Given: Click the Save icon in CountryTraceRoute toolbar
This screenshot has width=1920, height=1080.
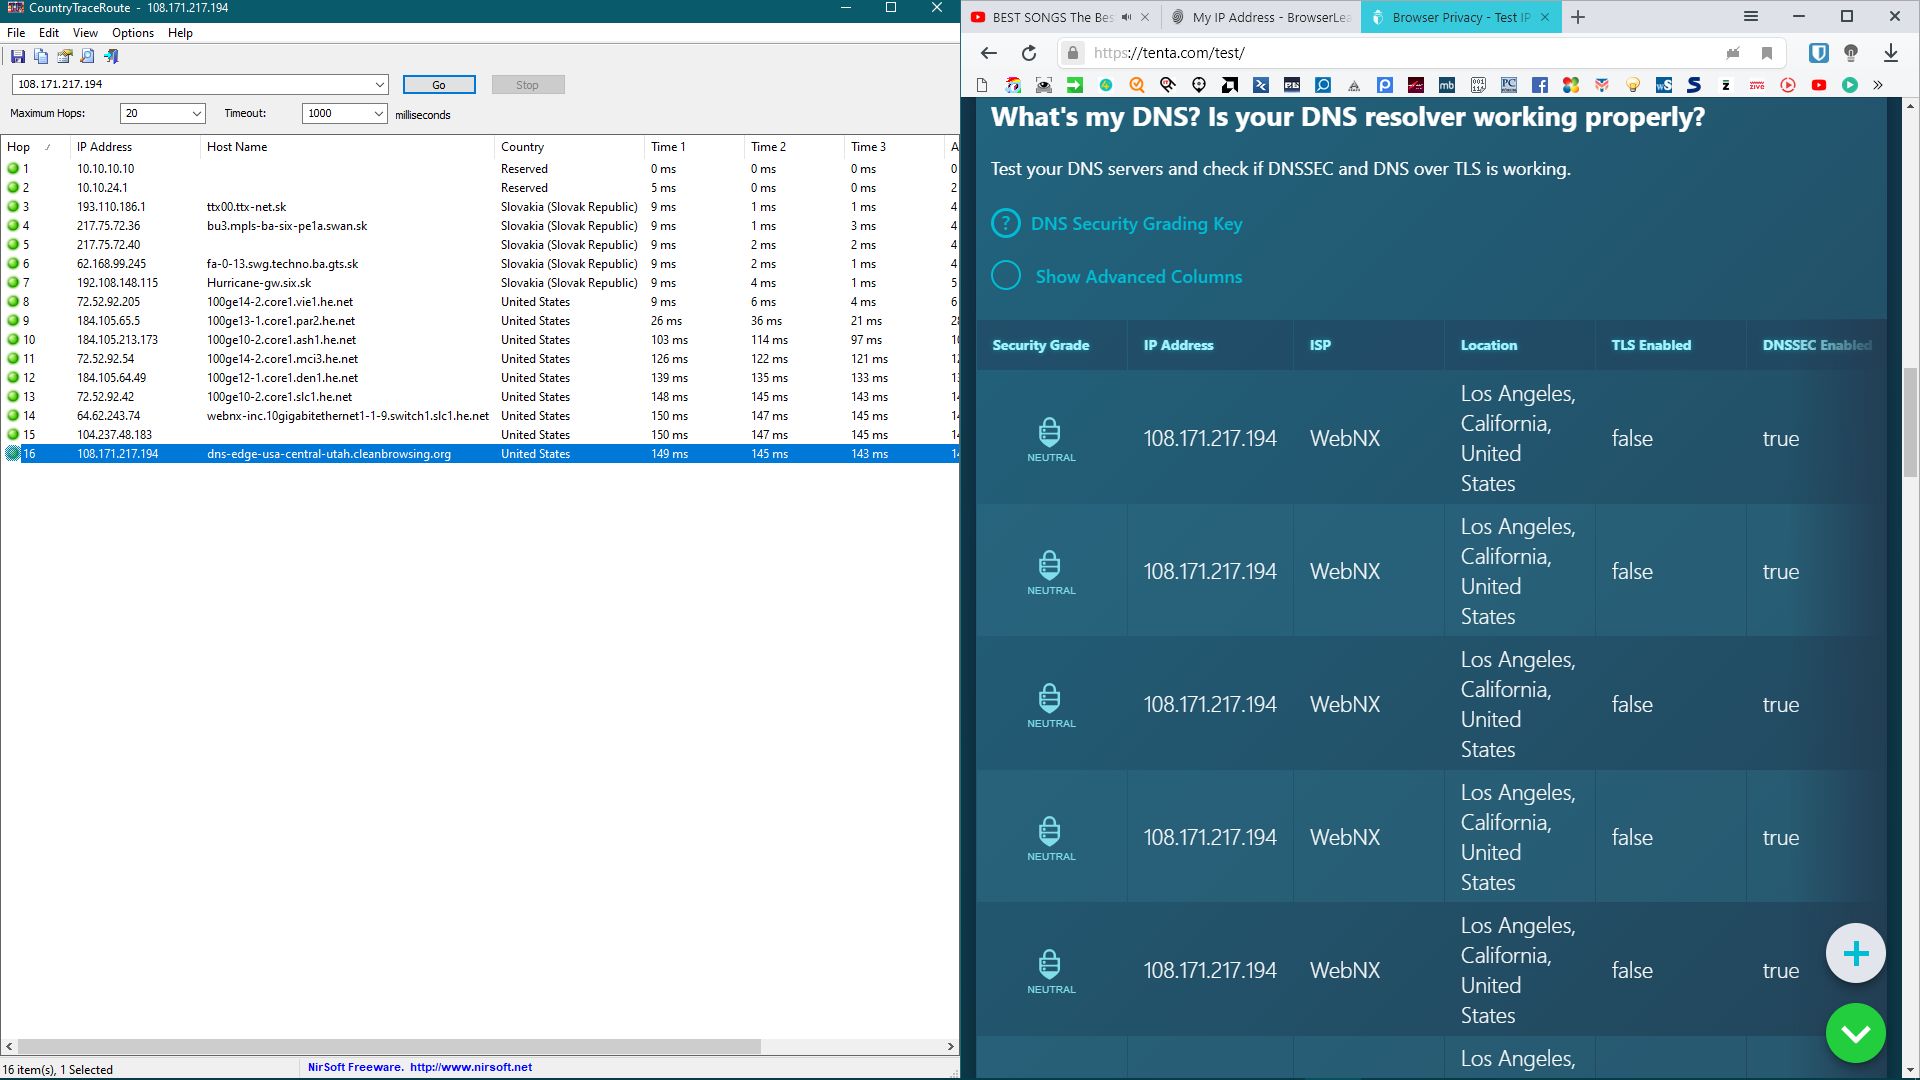Looking at the screenshot, I should [x=17, y=57].
